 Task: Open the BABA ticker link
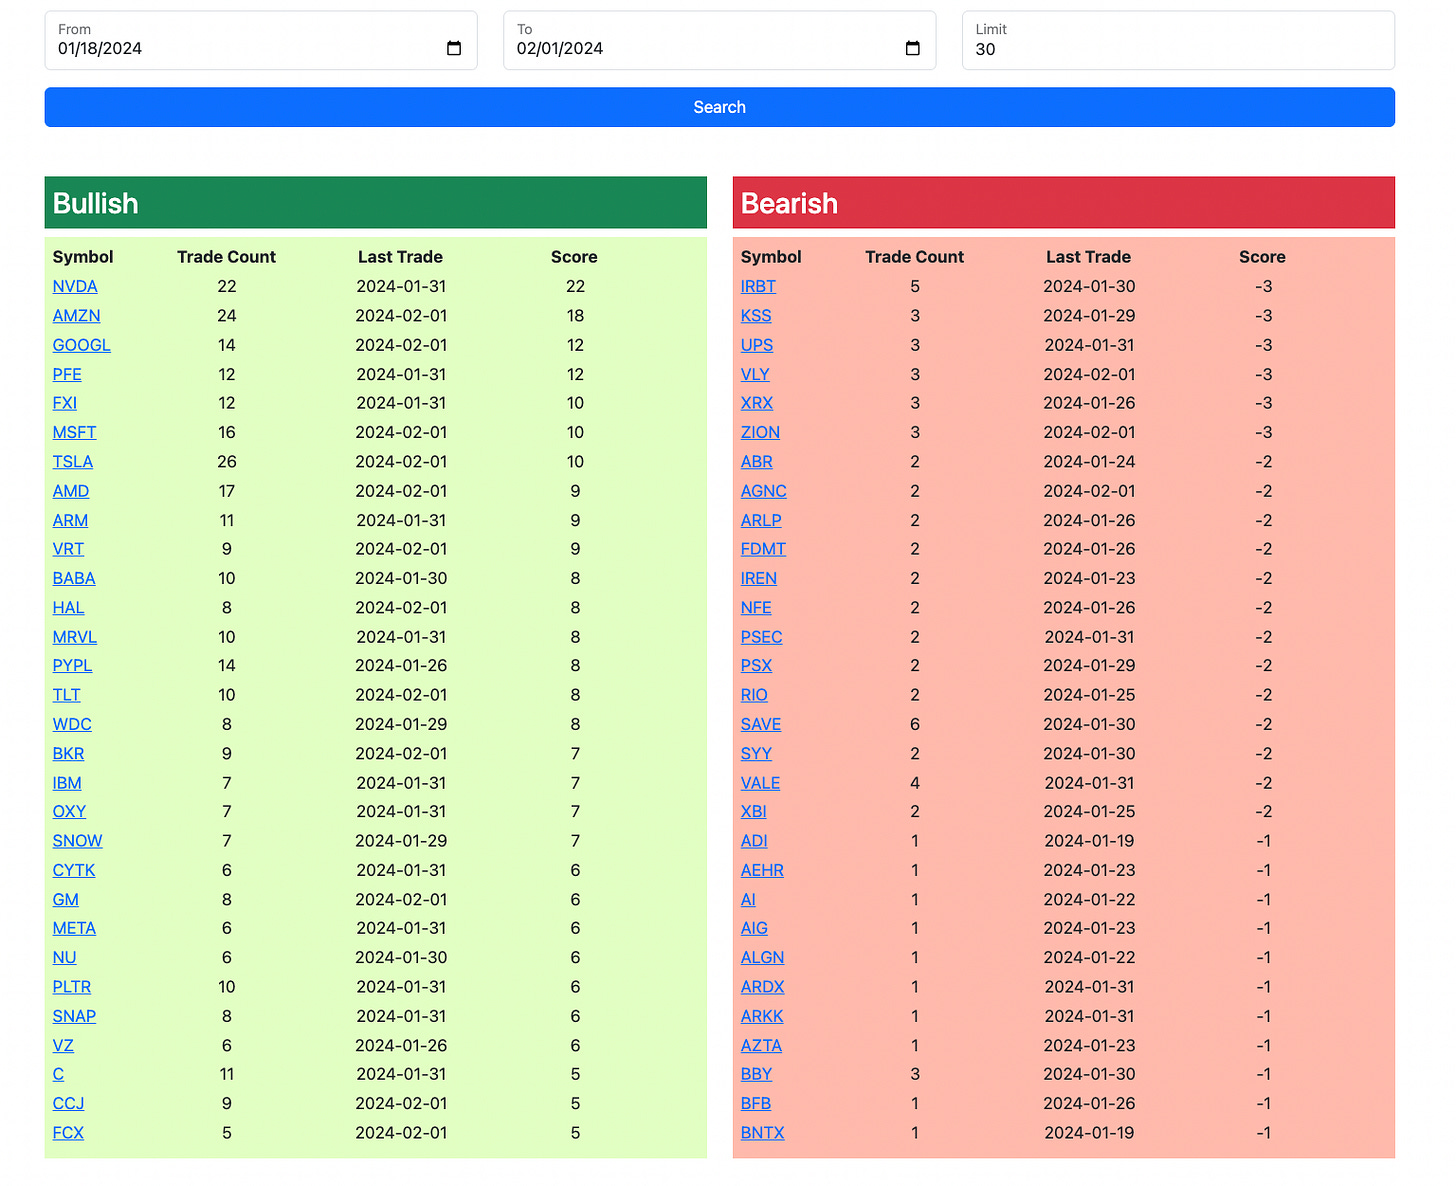pos(74,578)
